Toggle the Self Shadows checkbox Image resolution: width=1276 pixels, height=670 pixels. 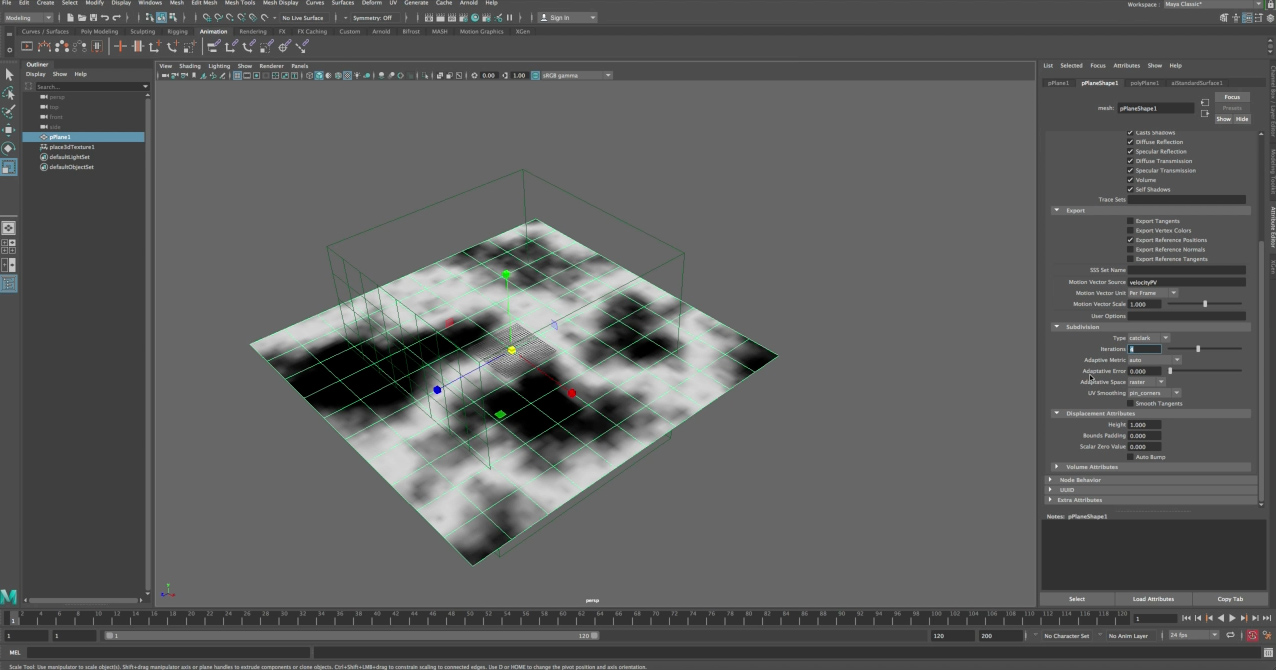click(1131, 189)
